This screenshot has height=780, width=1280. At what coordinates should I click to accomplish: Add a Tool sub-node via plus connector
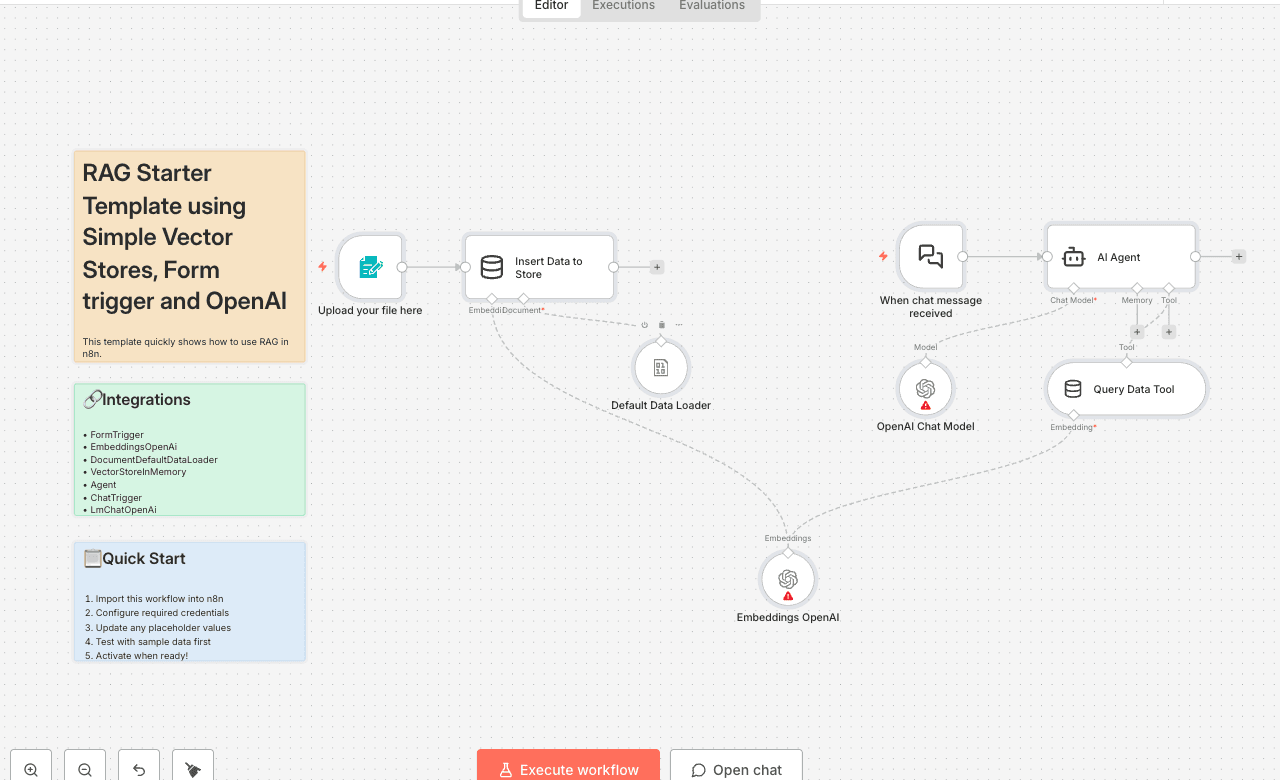click(x=1168, y=331)
